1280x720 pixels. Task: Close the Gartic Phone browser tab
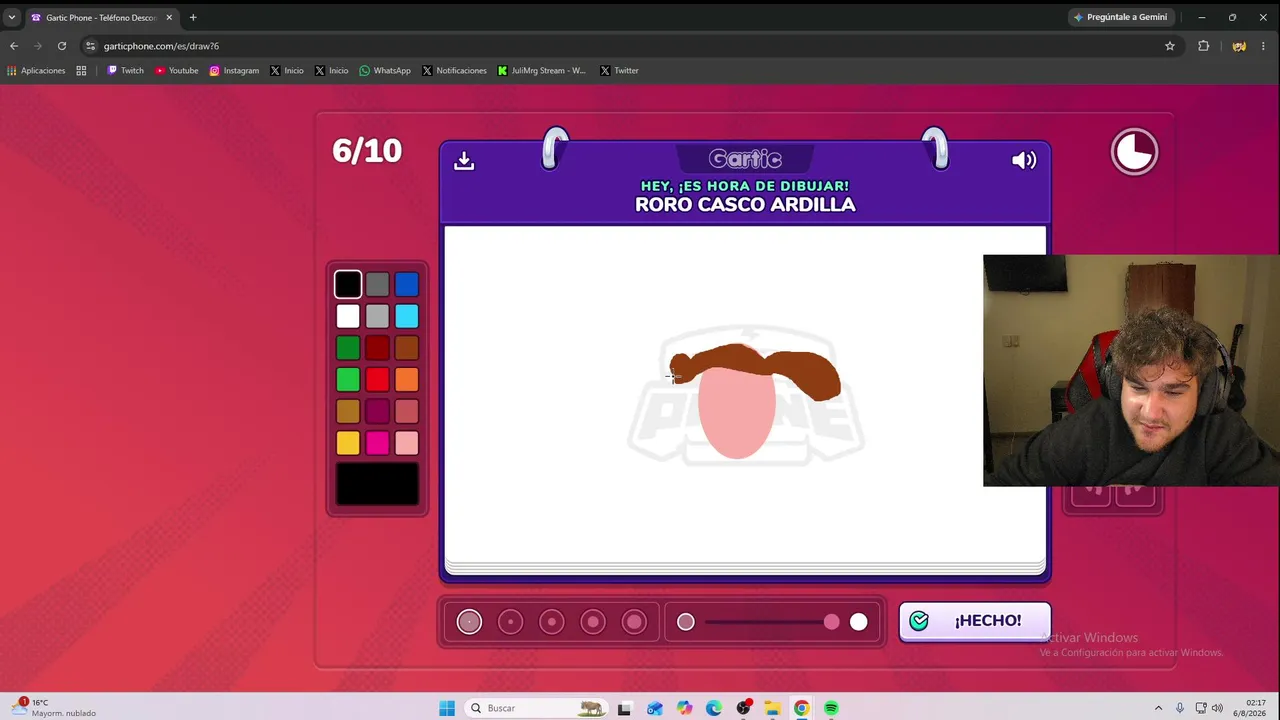[x=169, y=17]
